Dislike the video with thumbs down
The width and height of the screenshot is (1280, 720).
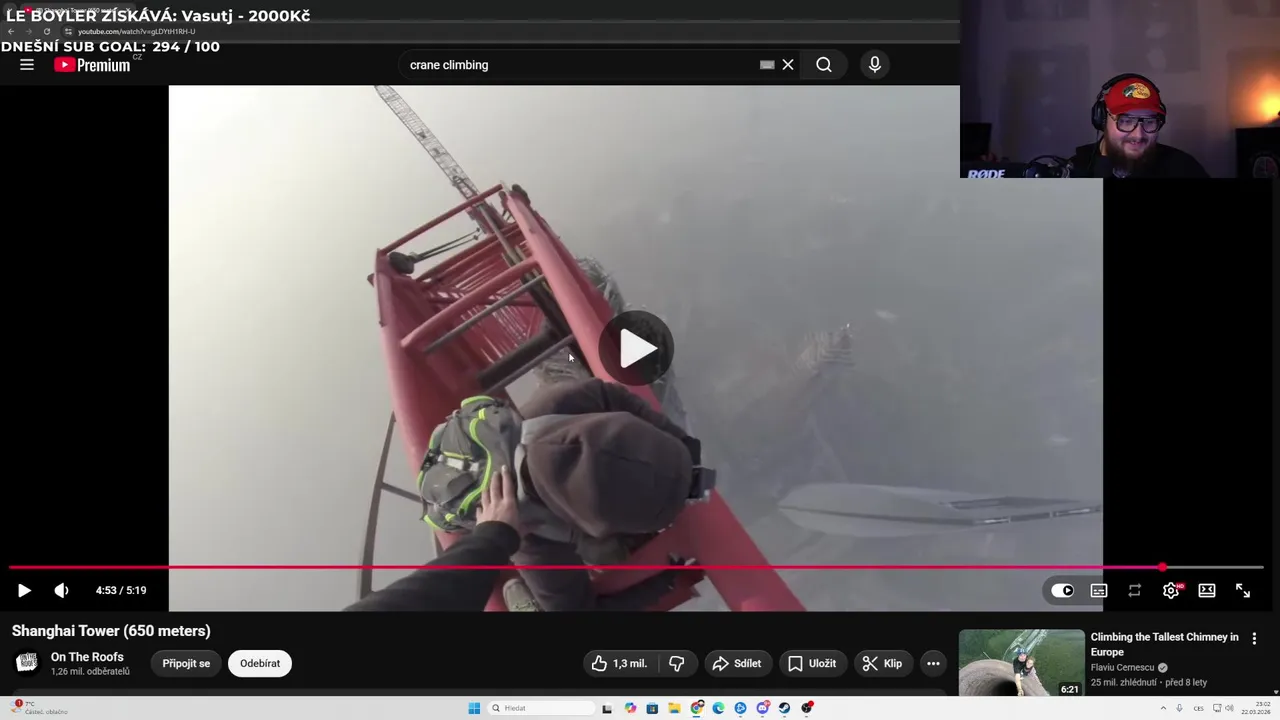click(677, 664)
